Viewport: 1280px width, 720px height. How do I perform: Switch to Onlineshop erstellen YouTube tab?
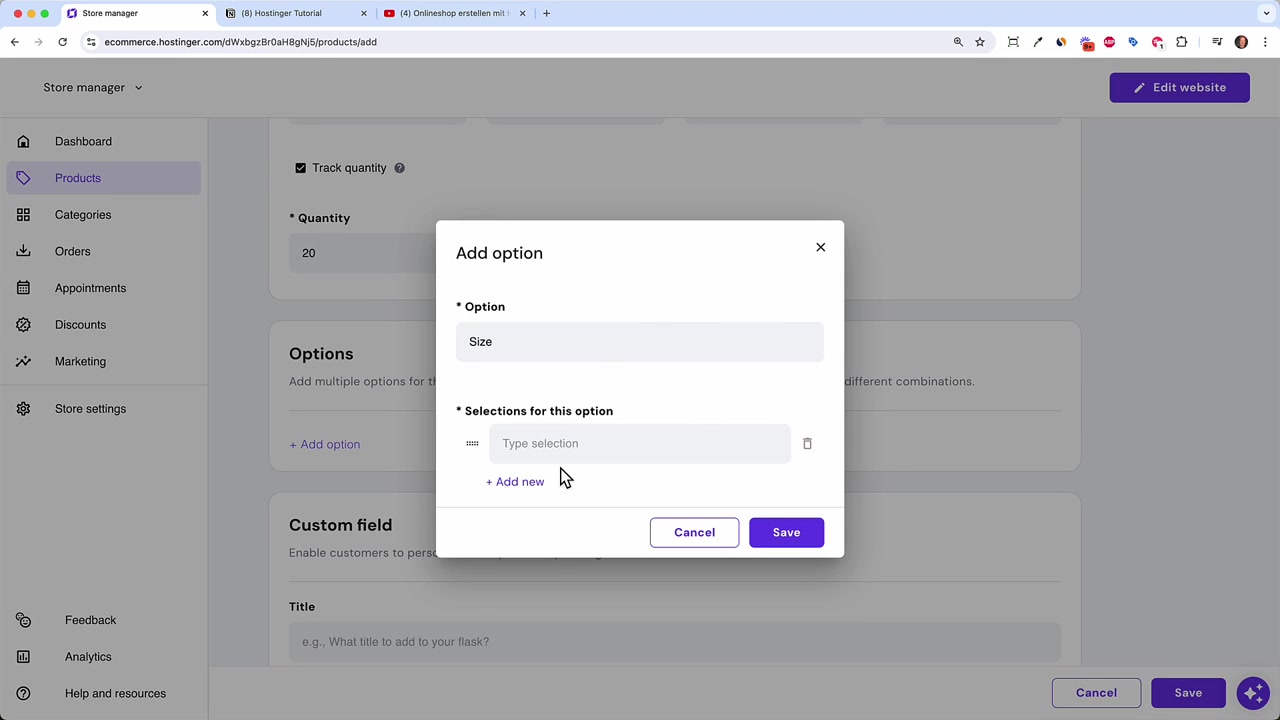coord(454,13)
